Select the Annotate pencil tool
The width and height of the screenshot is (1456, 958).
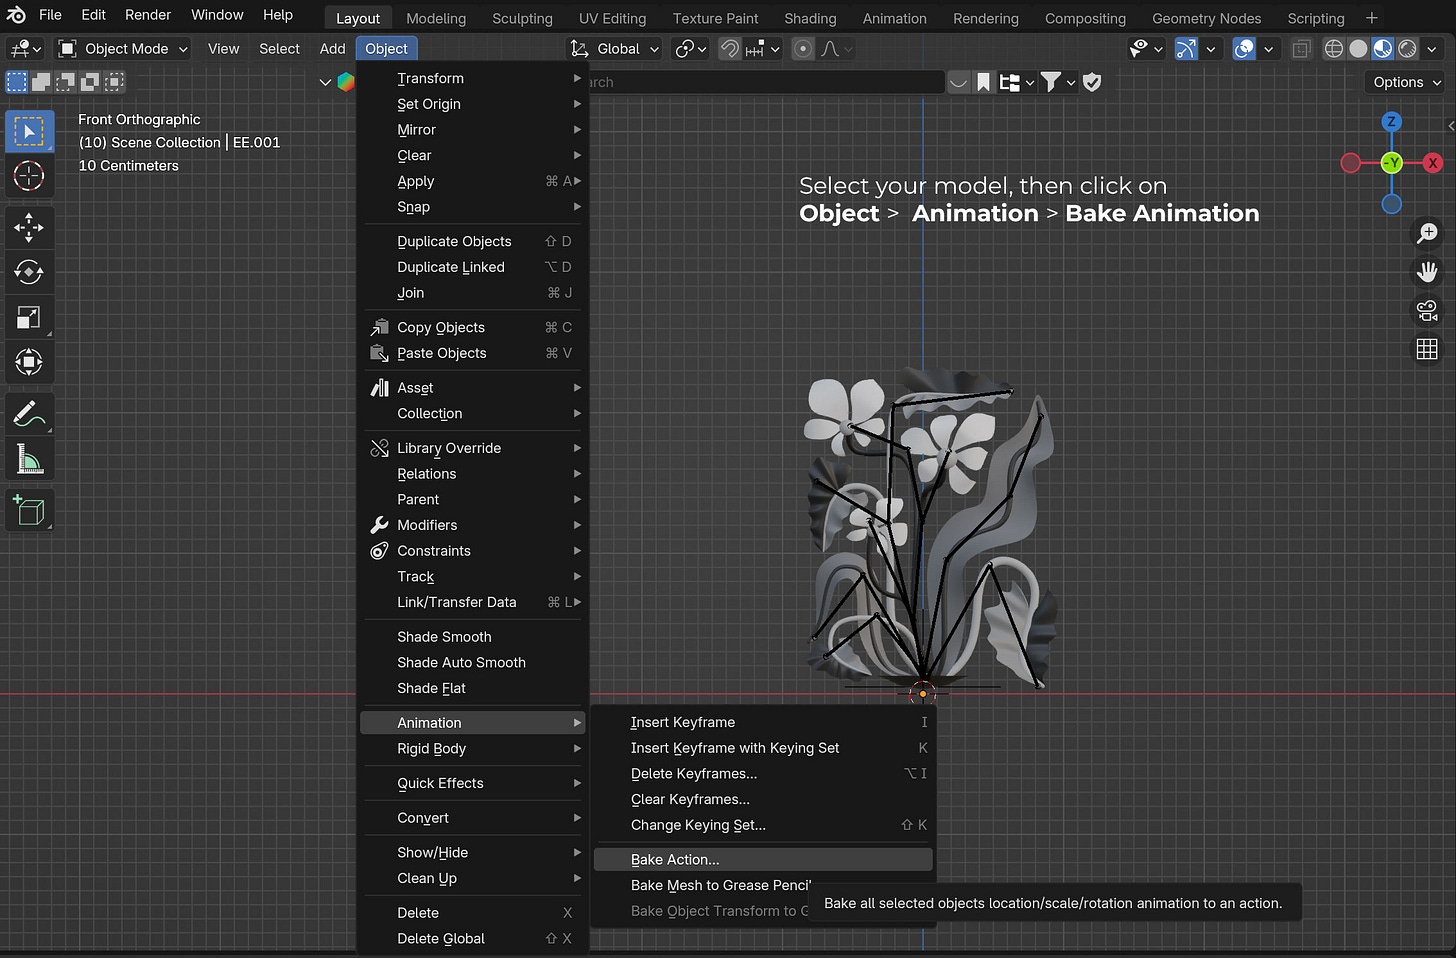coord(29,414)
